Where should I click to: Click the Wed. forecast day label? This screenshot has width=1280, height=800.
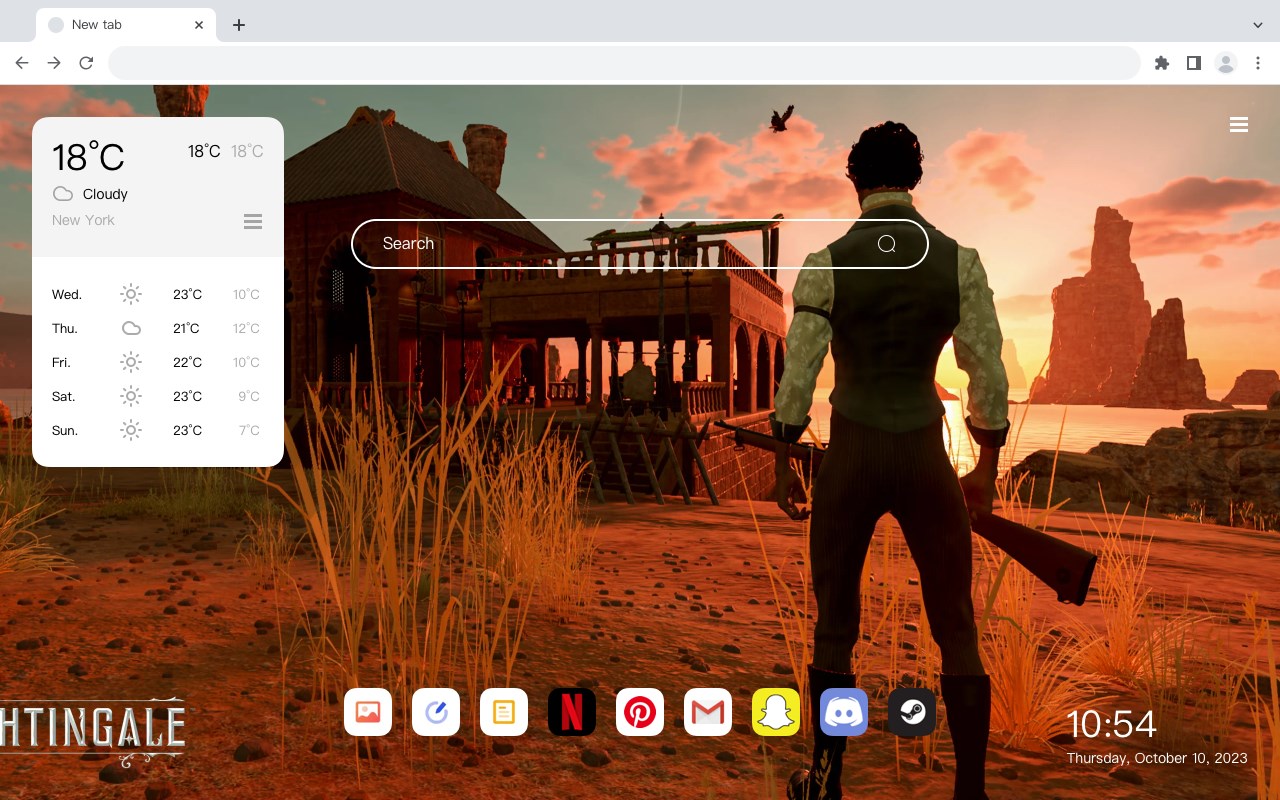67,294
